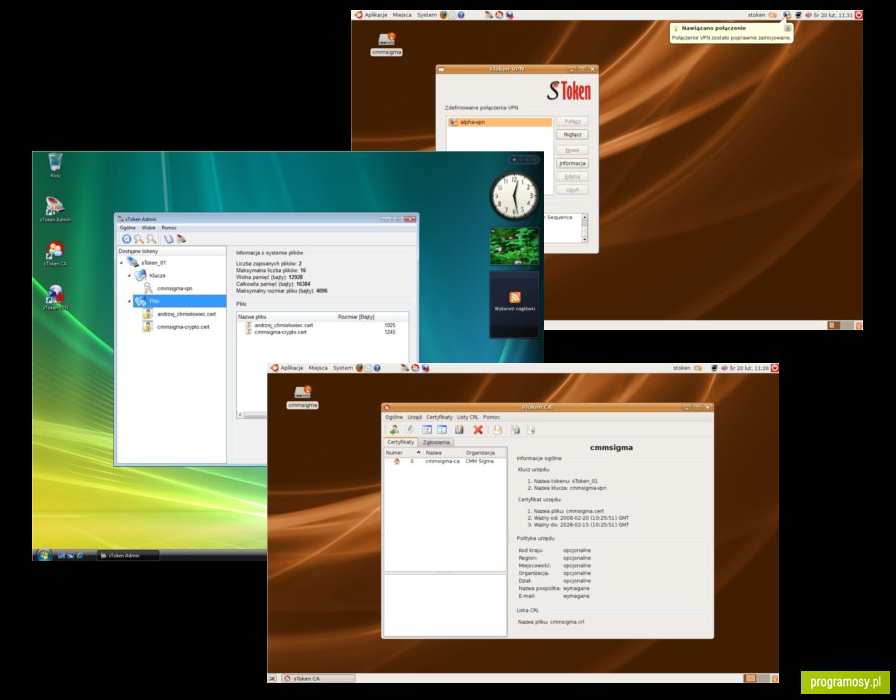Click the left scroll arrow under the Pliki file table
896x700 pixels.
coord(240,415)
